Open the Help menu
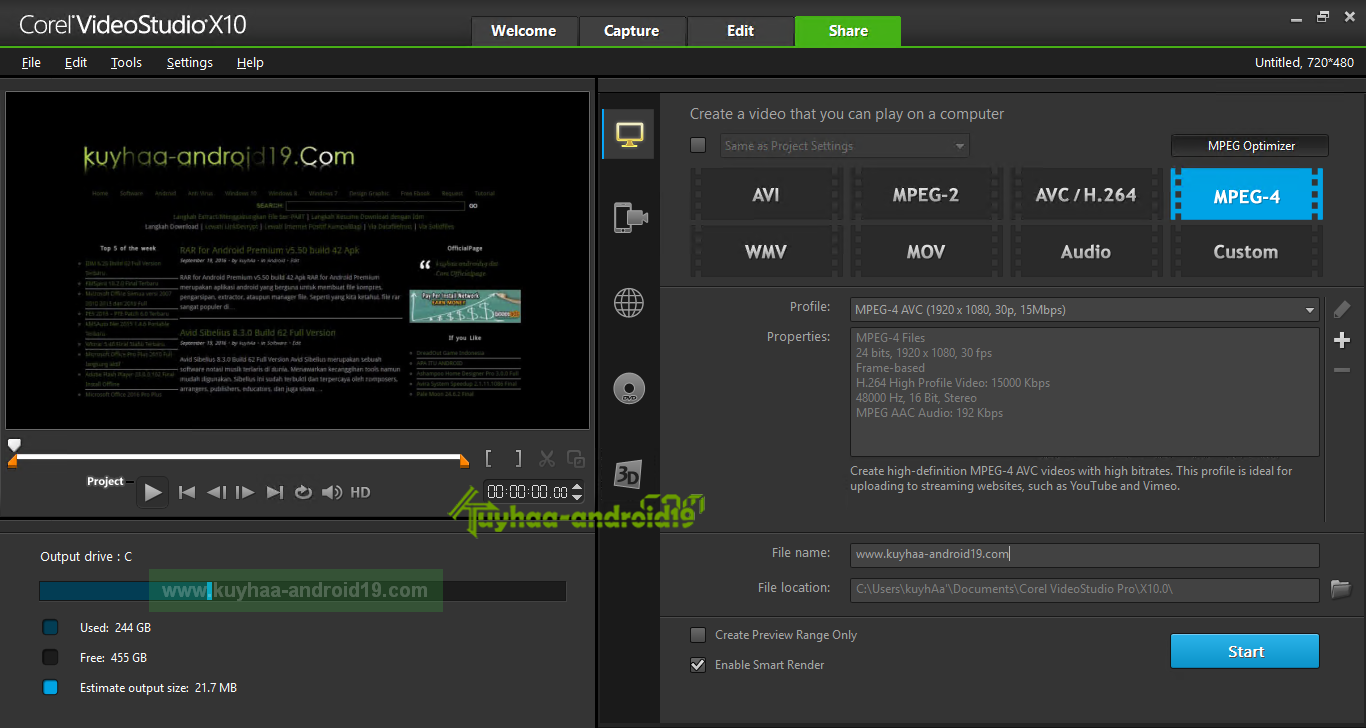This screenshot has width=1366, height=728. 250,62
